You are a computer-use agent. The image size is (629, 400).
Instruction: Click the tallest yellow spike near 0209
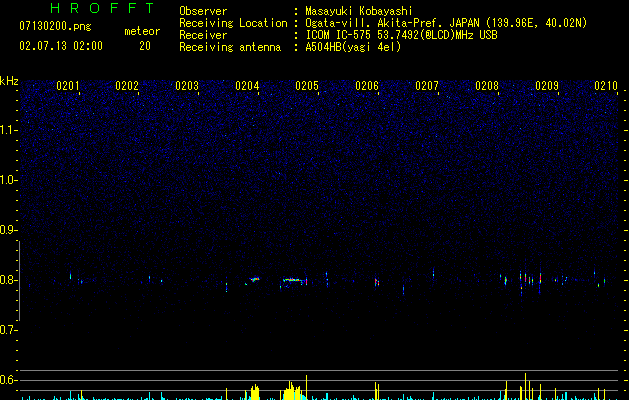coord(526,386)
